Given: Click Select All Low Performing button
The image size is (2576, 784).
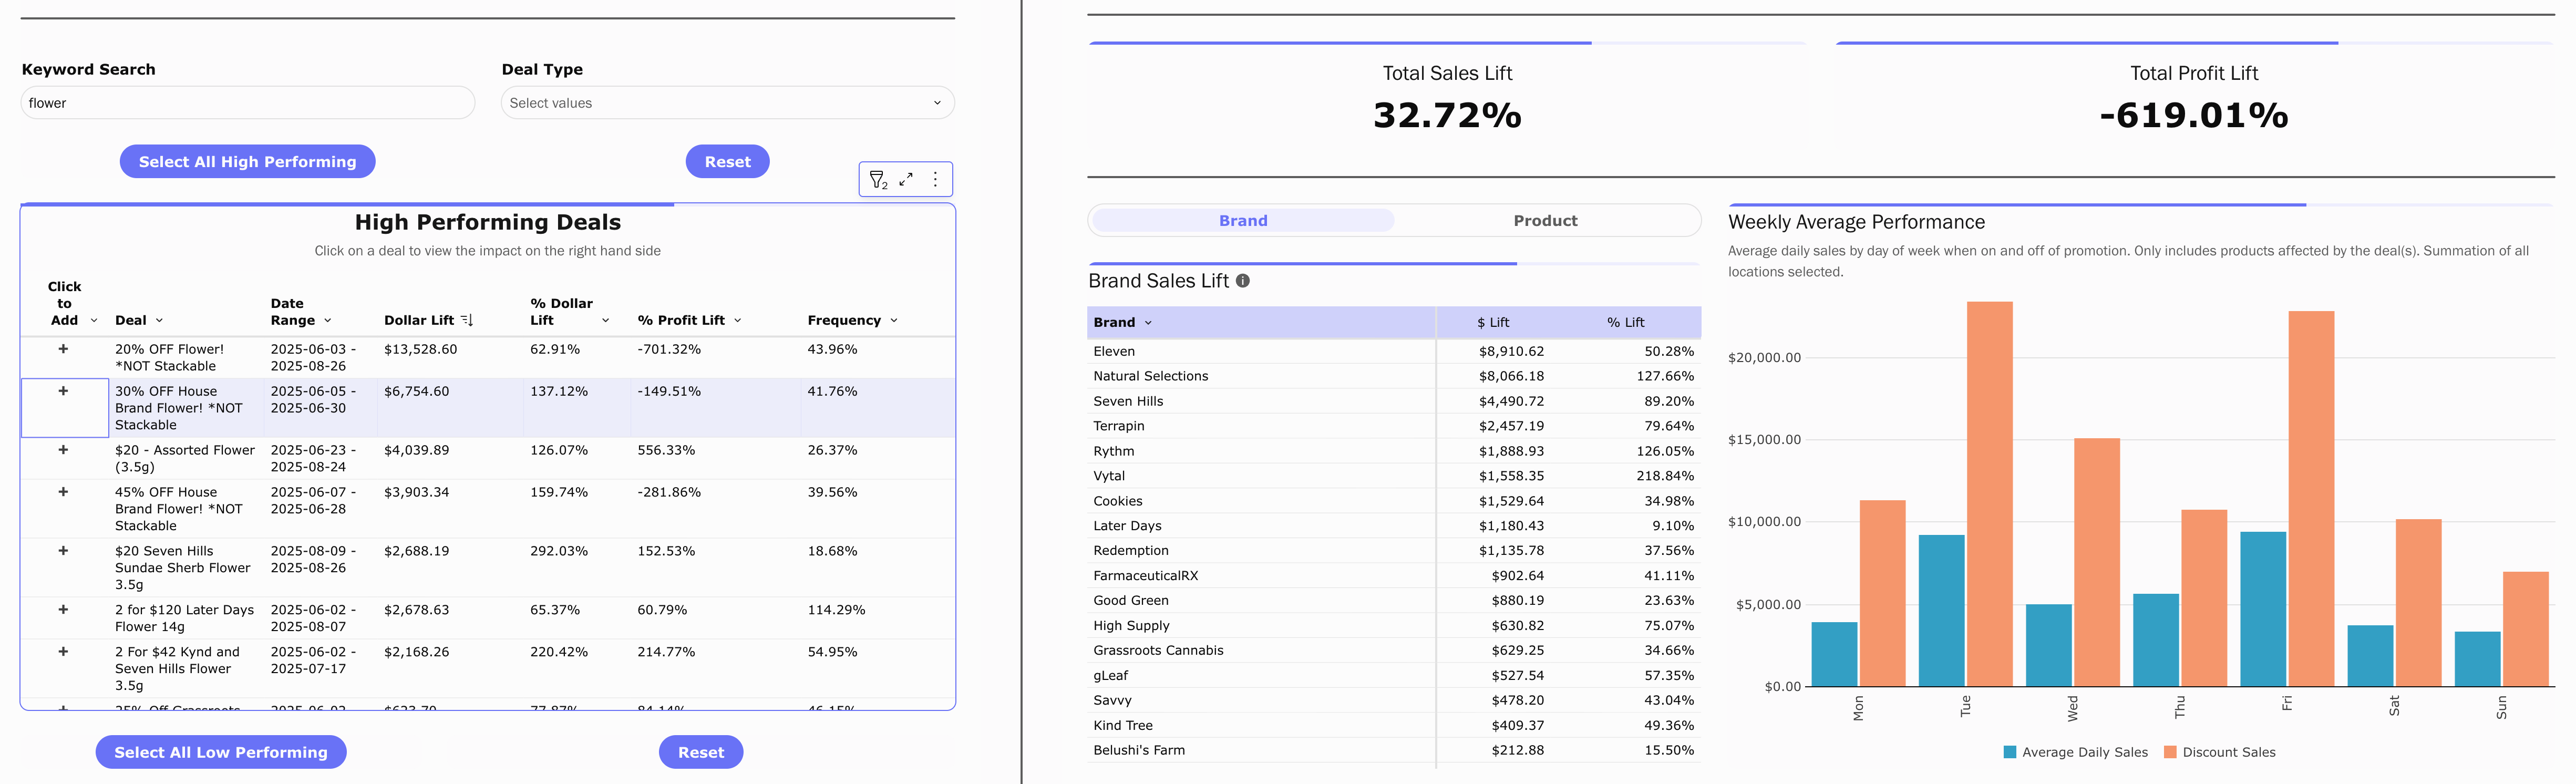Looking at the screenshot, I should click(221, 752).
